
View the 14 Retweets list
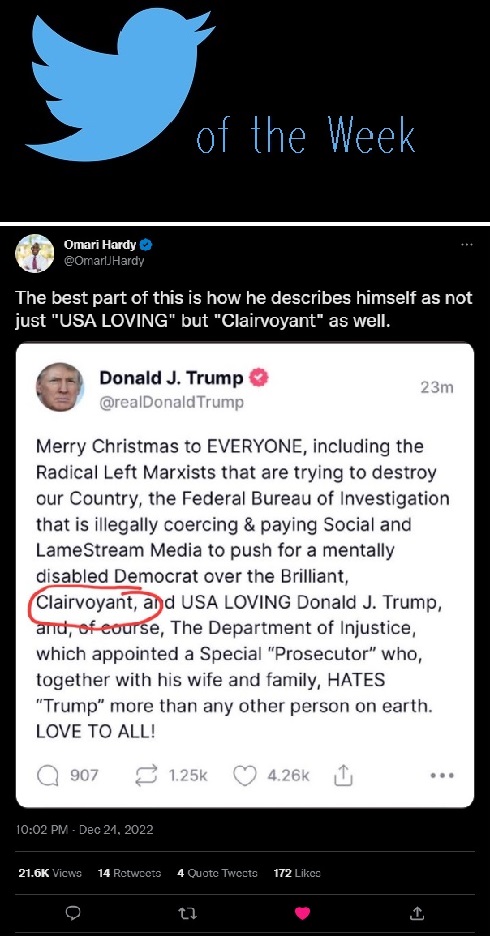(x=130, y=873)
